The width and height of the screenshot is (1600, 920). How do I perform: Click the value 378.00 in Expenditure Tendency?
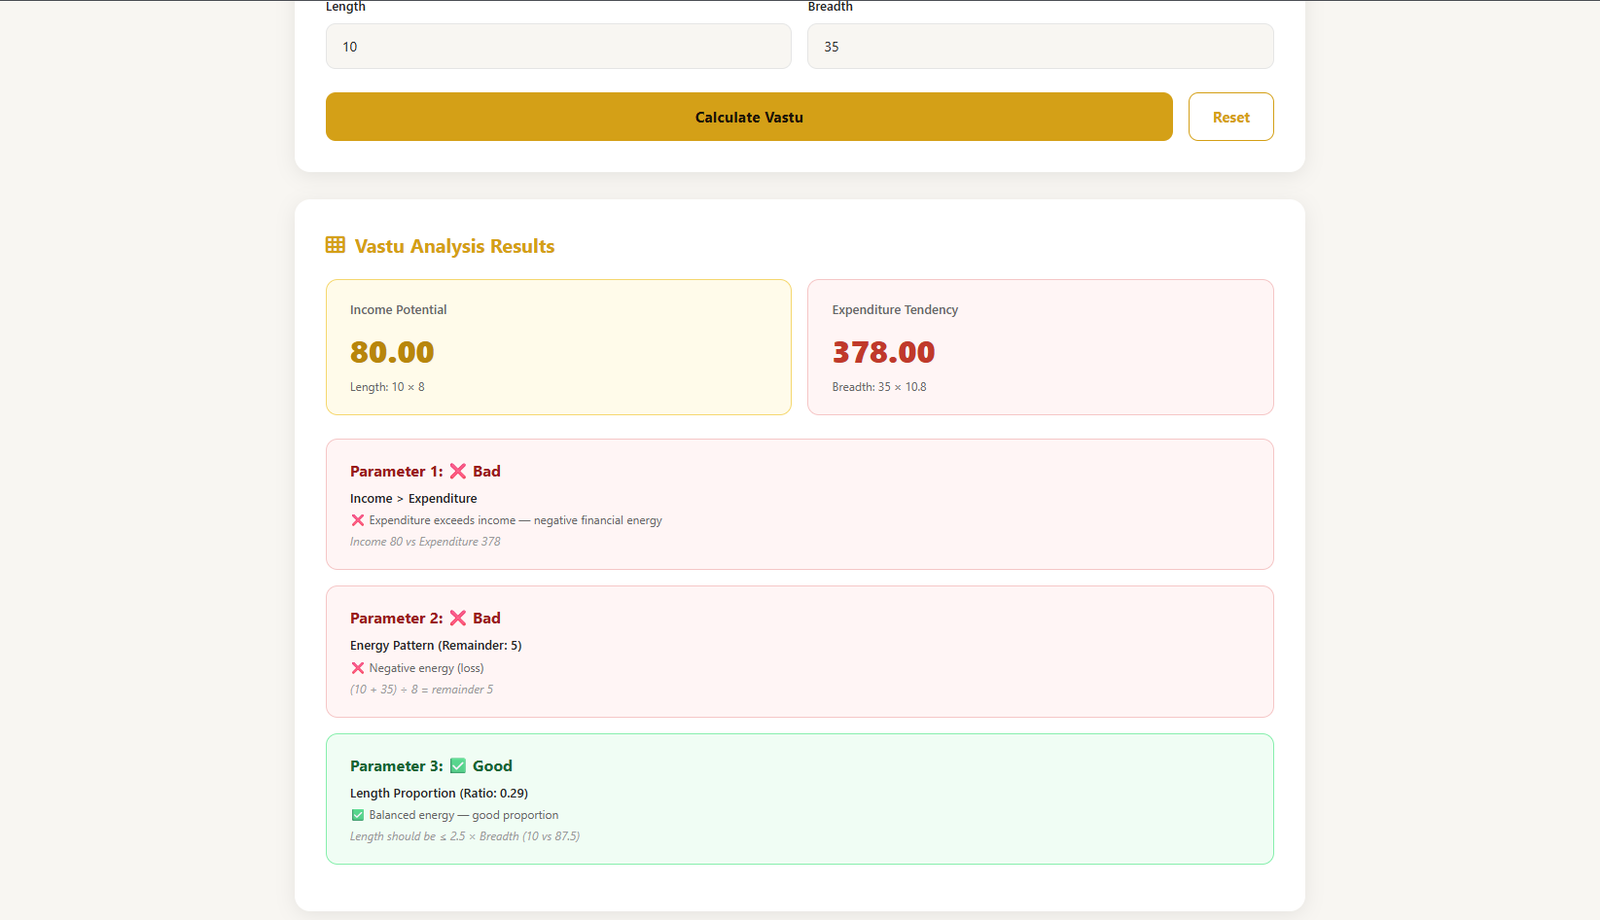(x=883, y=352)
